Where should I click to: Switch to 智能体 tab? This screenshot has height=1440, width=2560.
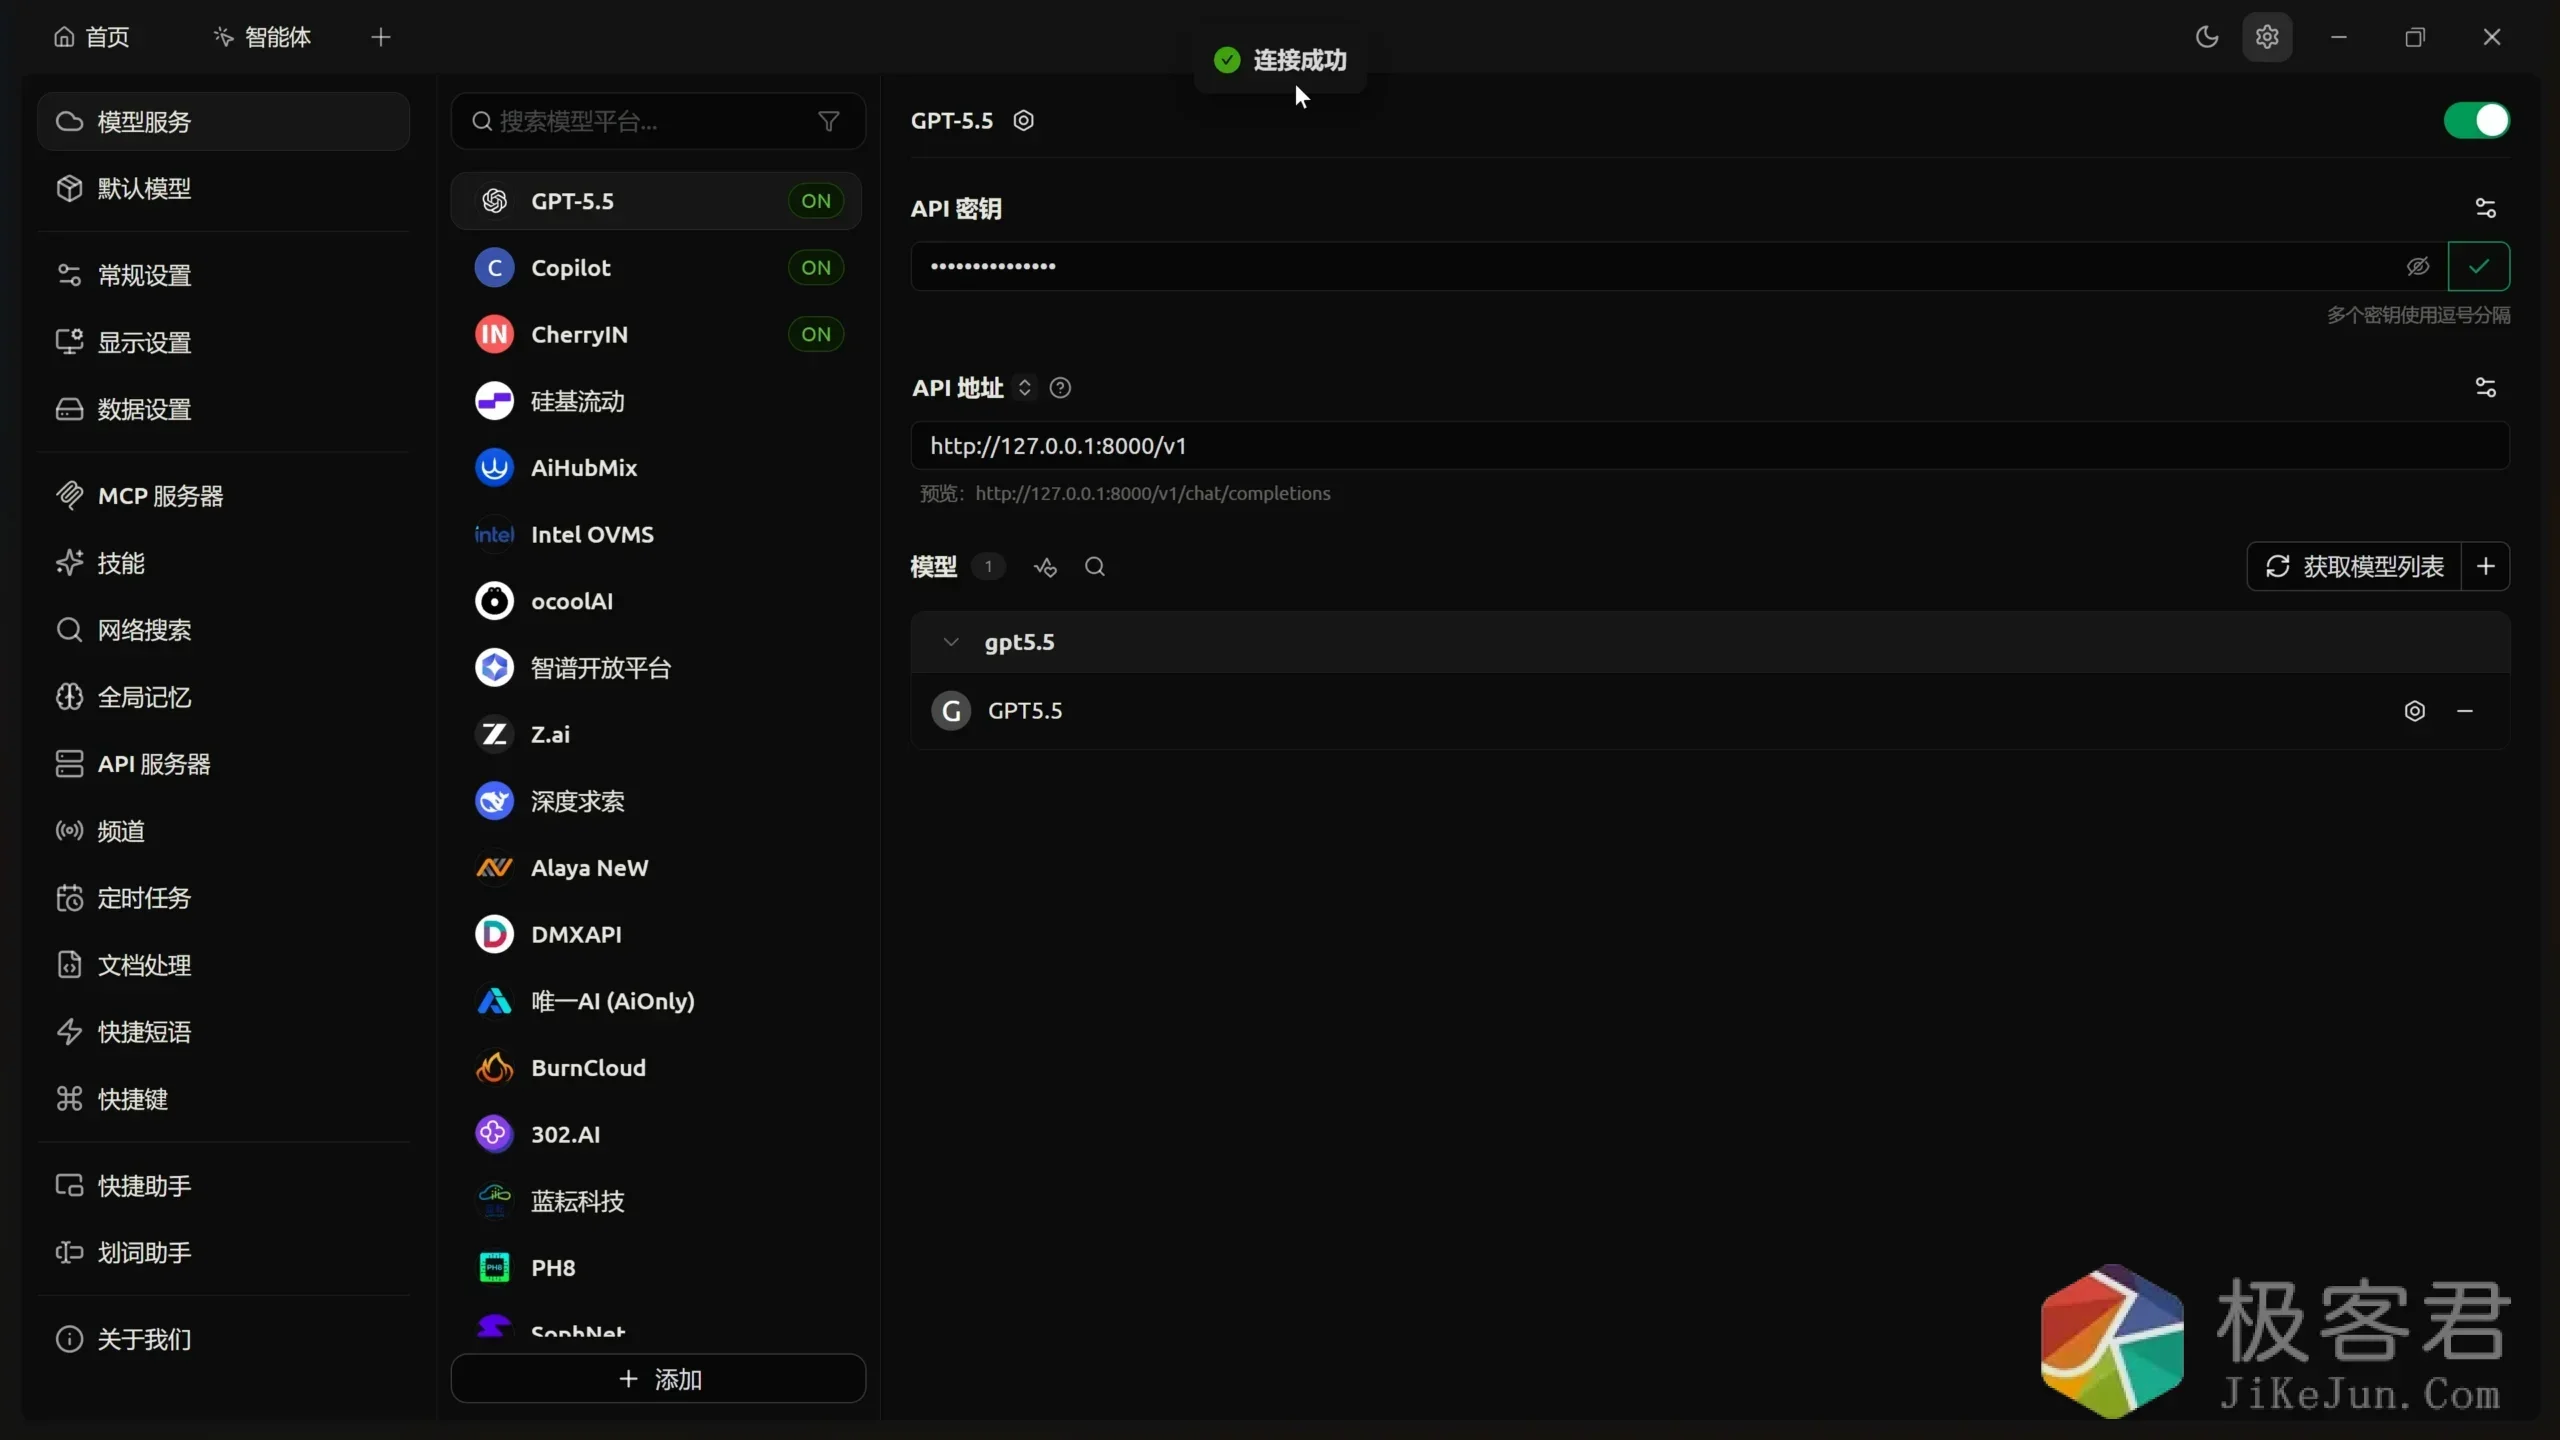click(x=262, y=37)
